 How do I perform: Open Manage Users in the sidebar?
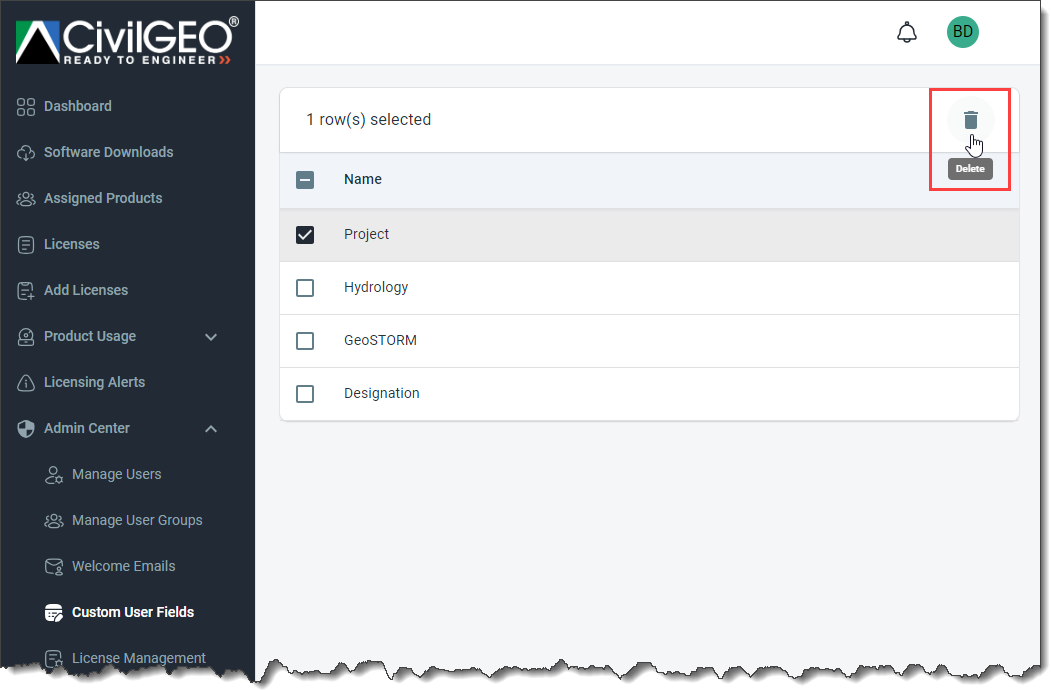[116, 475]
